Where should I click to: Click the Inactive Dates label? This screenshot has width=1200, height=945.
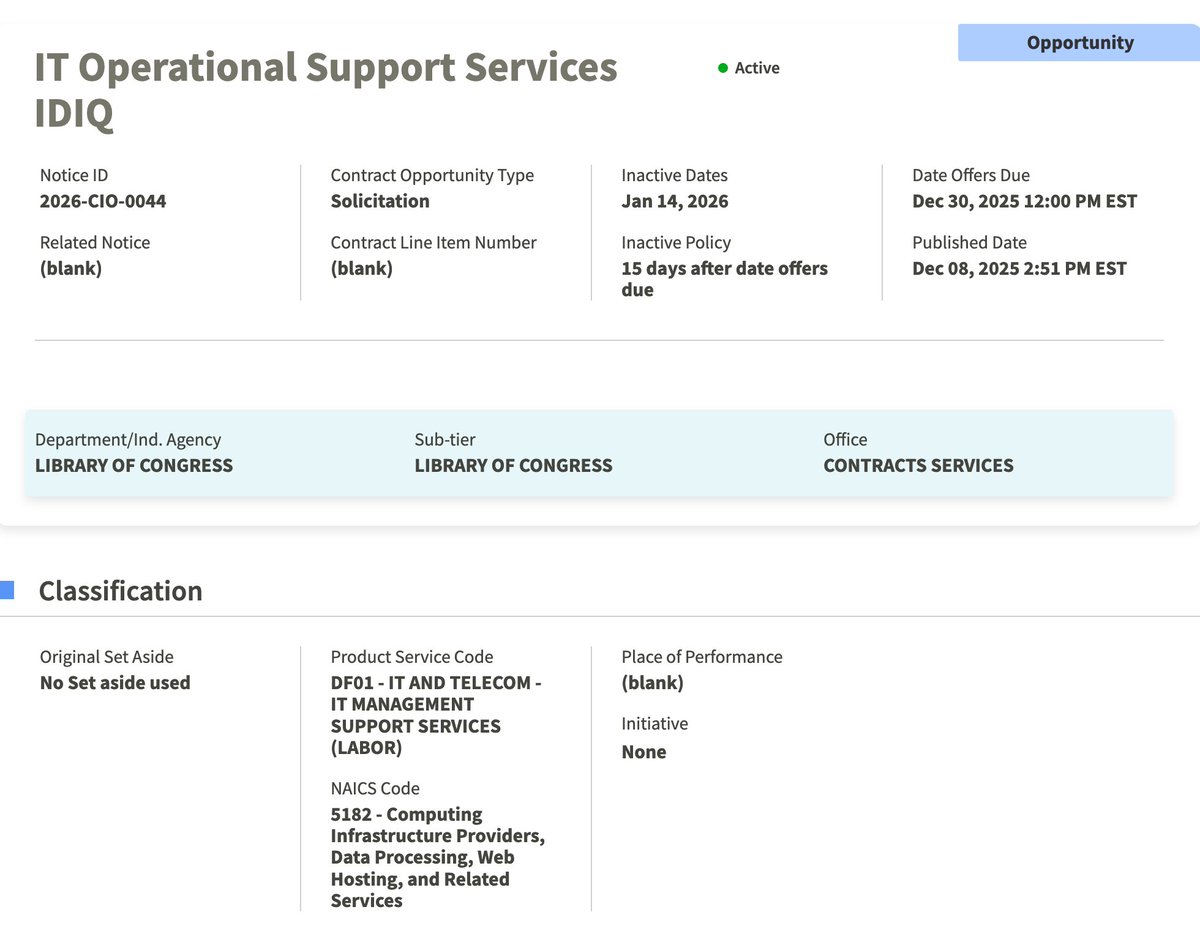coord(675,175)
